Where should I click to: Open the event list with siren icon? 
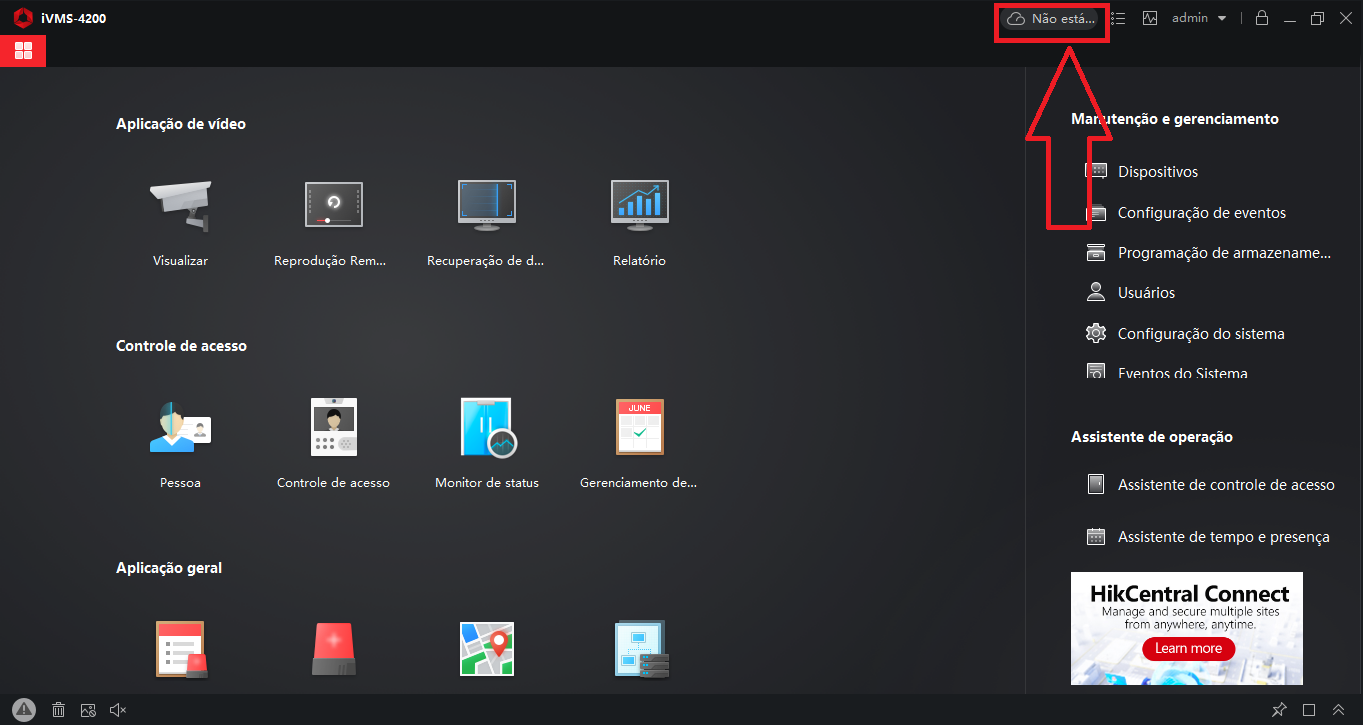[x=181, y=650]
